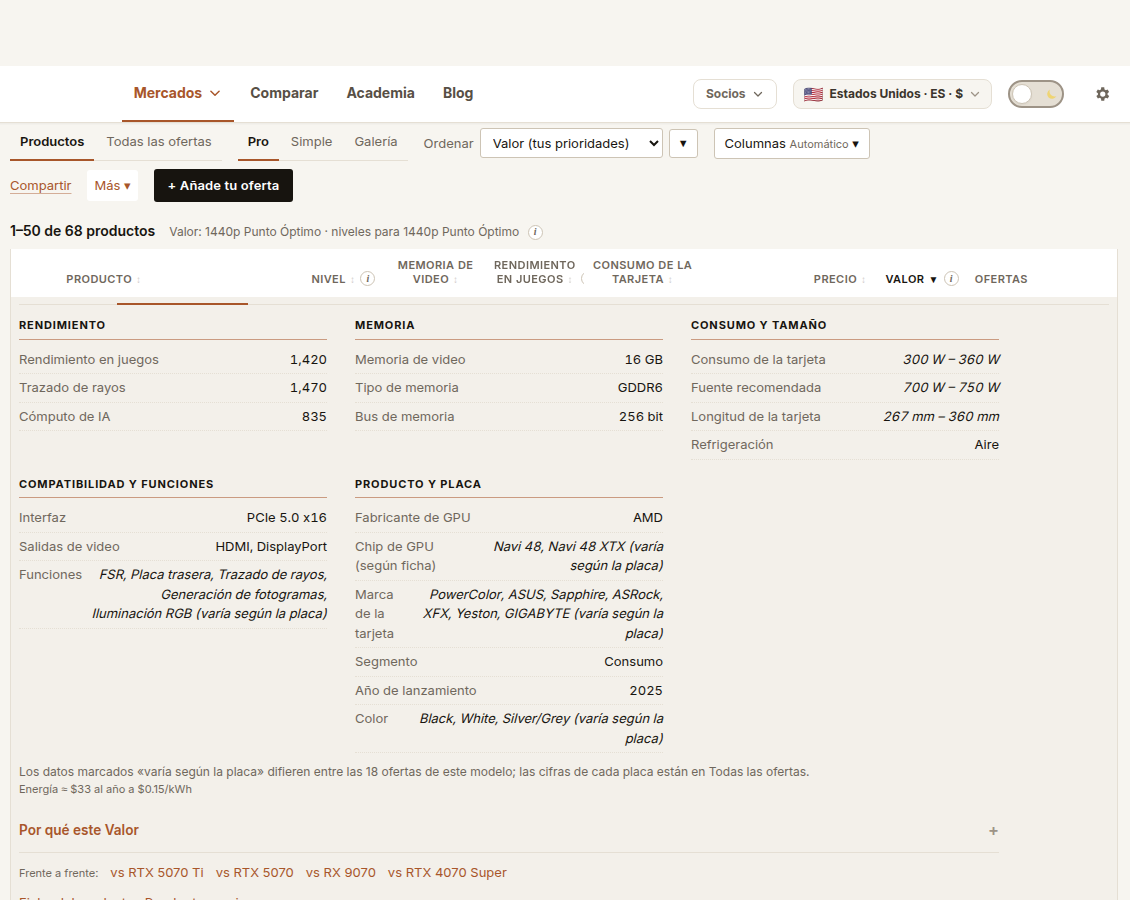
Task: Click the info icon after 1440p Punto Óptimo
Action: (535, 232)
